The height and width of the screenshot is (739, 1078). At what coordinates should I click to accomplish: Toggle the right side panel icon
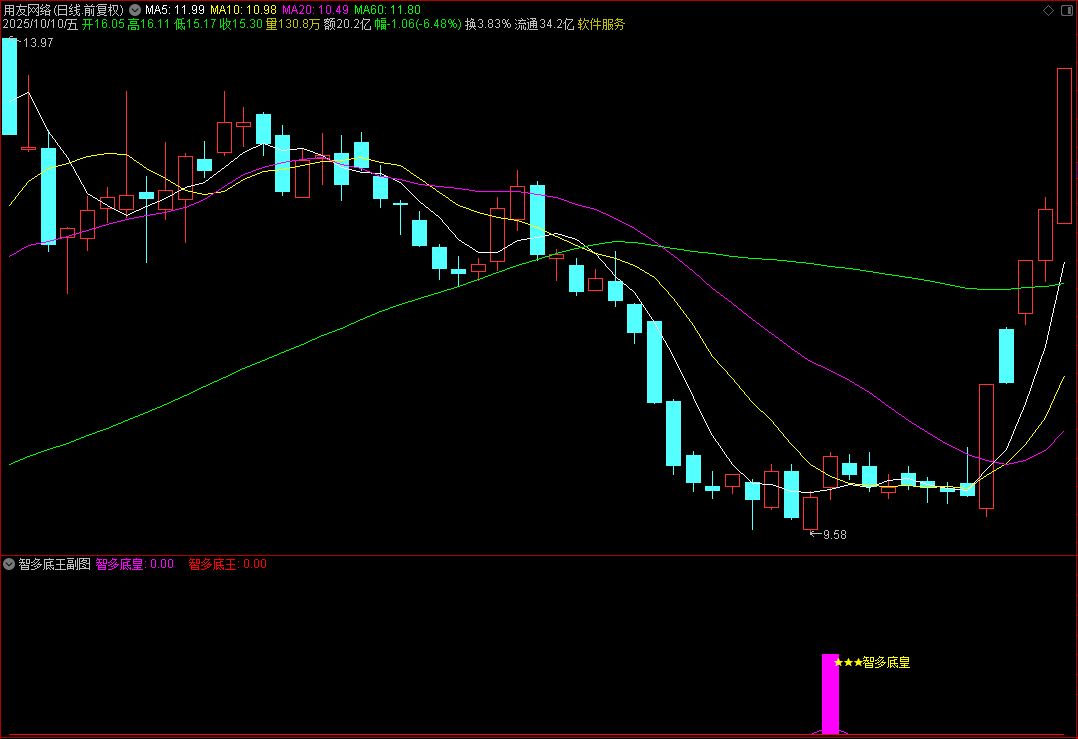(x=1066, y=10)
